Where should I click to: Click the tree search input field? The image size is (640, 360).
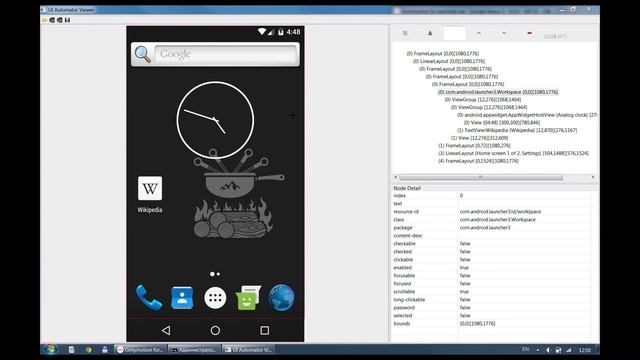(x=454, y=33)
